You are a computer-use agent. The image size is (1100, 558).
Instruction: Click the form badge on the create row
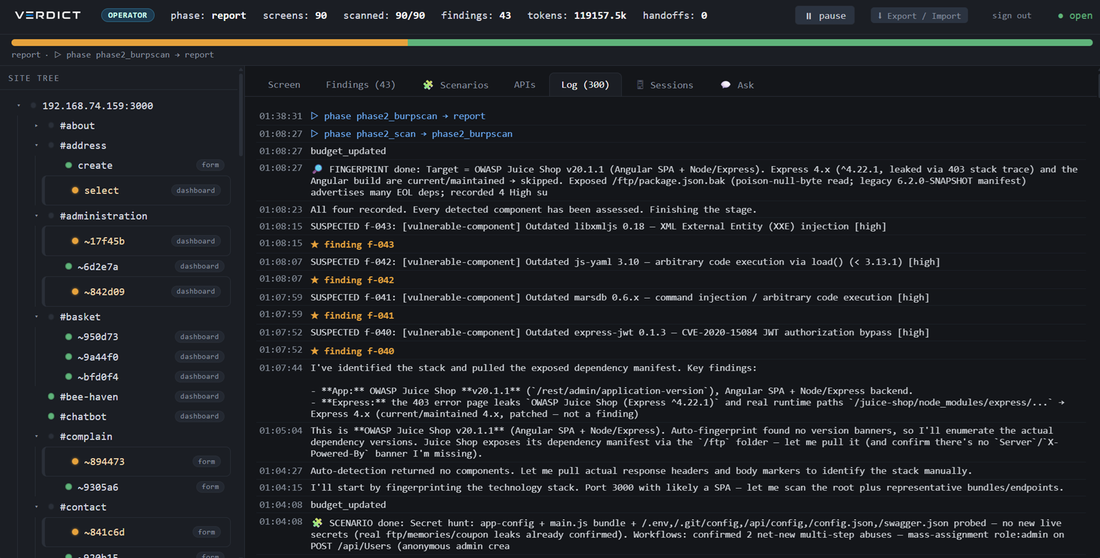(210, 165)
